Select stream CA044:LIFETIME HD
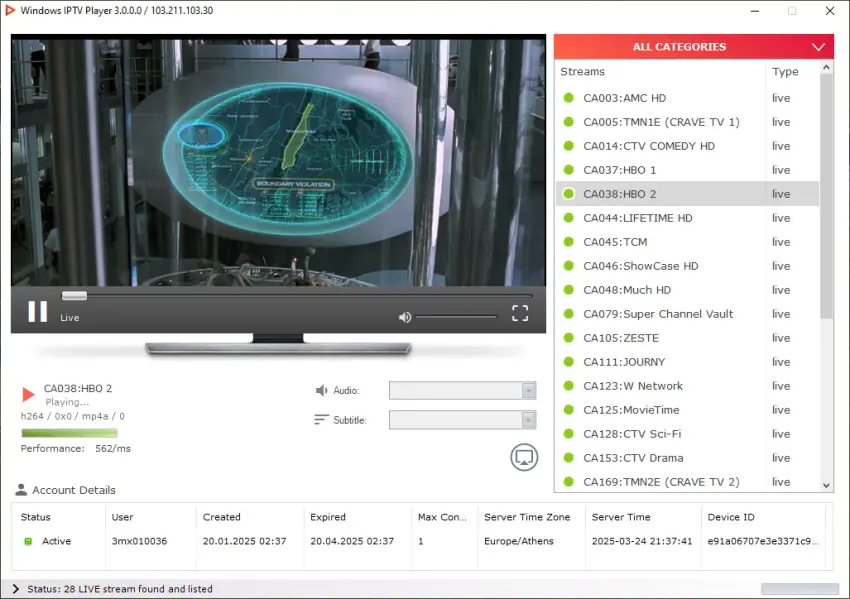The width and height of the screenshot is (850, 599). 687,218
